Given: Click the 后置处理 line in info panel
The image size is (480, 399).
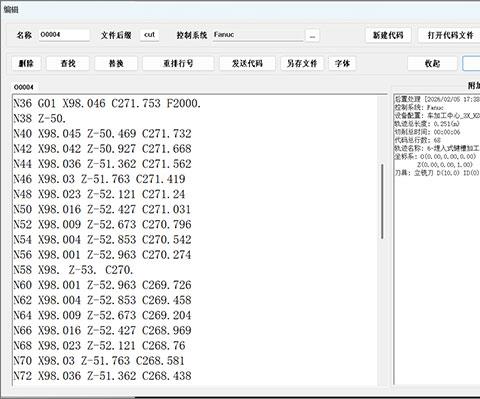Looking at the screenshot, I should 437,99.
